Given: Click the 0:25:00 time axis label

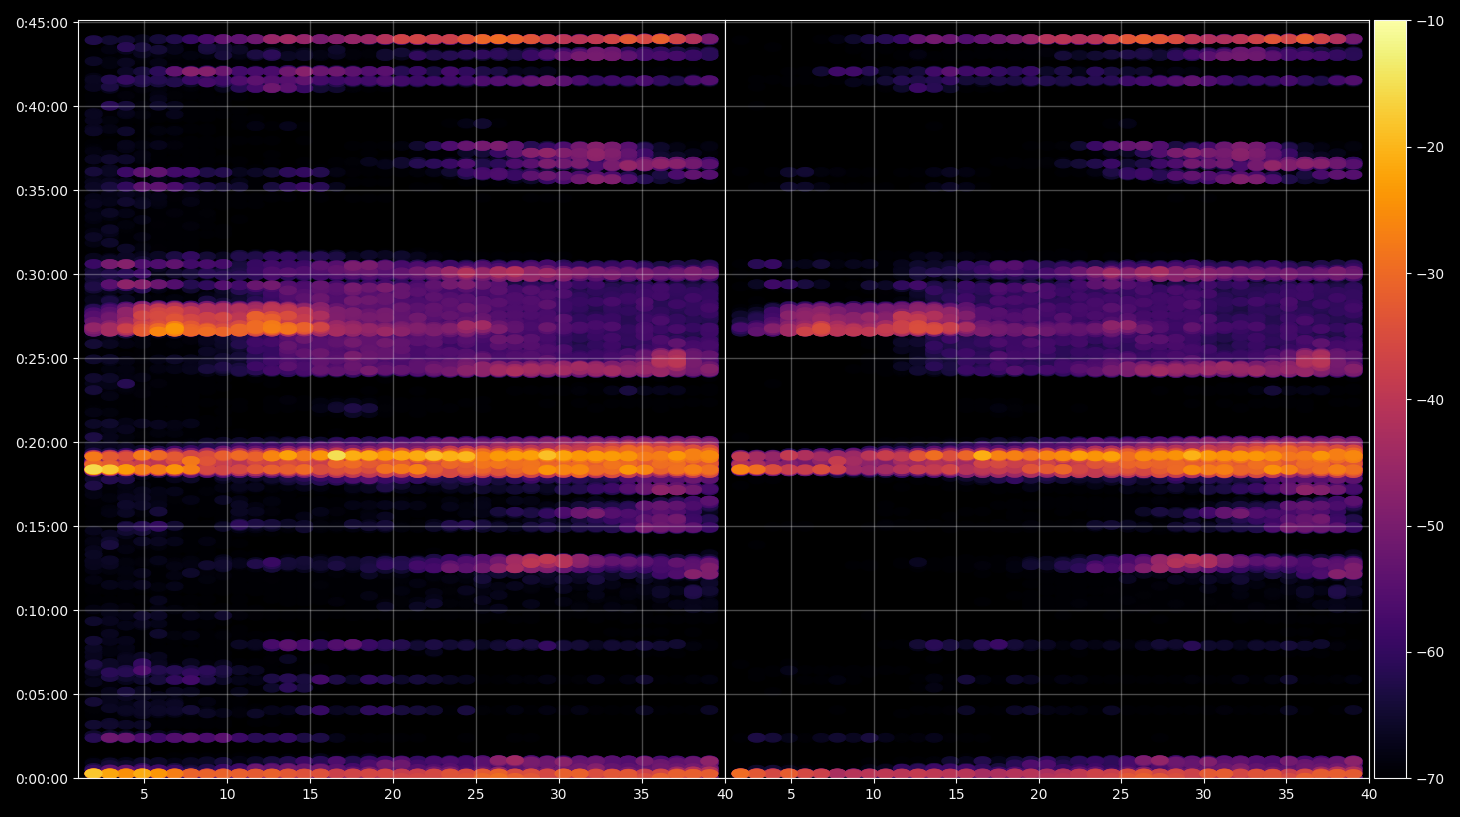Looking at the screenshot, I should point(42,359).
